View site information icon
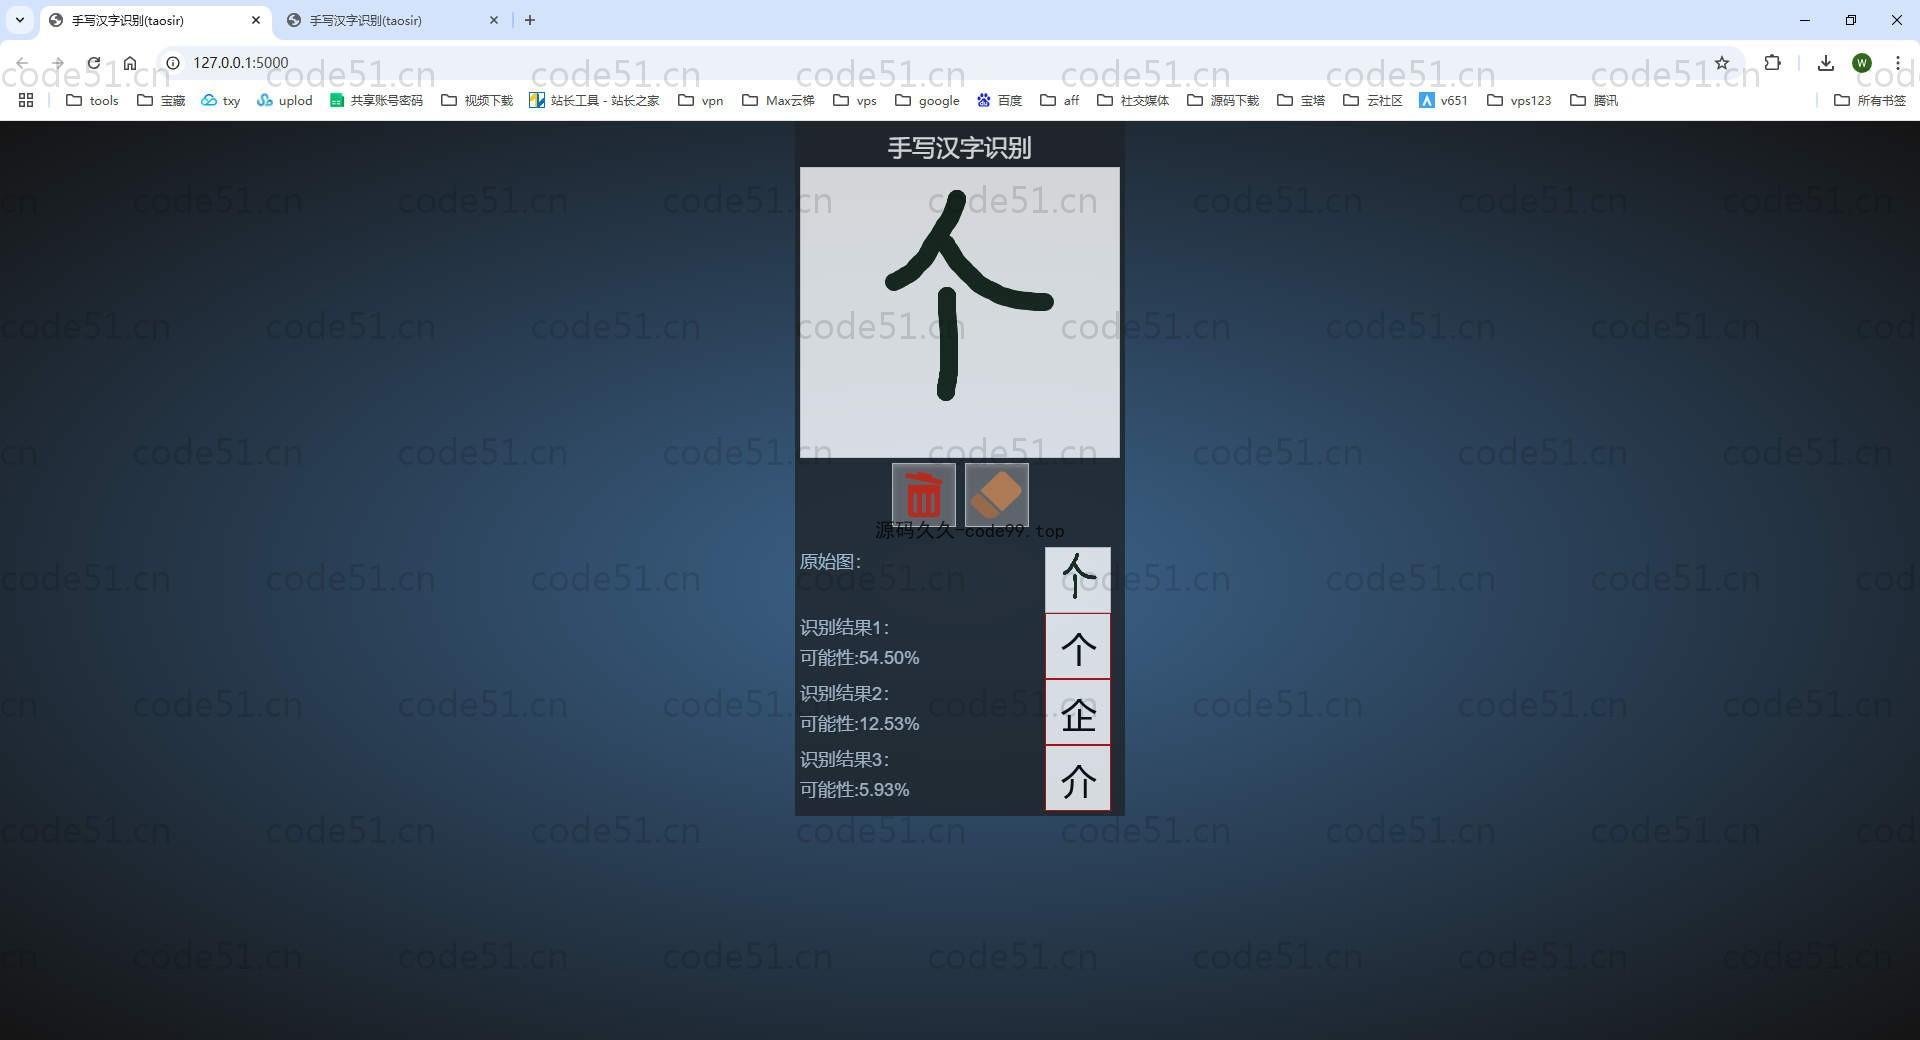1920x1040 pixels. 173,62
